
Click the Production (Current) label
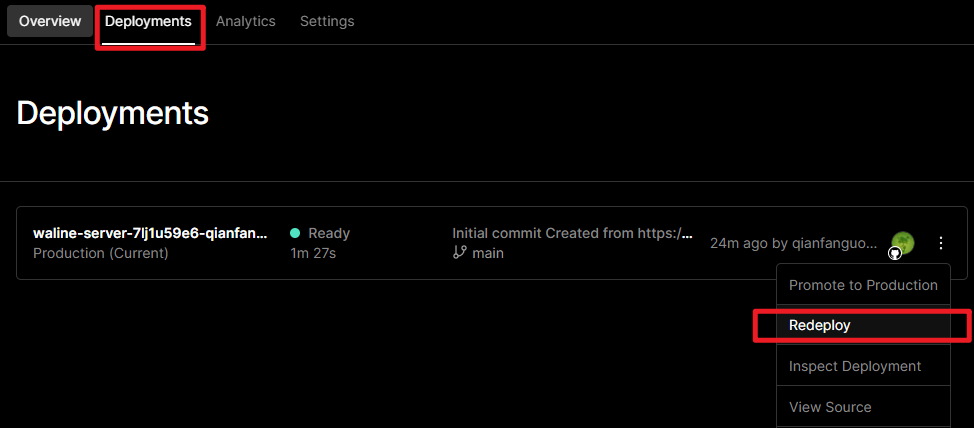pos(101,253)
